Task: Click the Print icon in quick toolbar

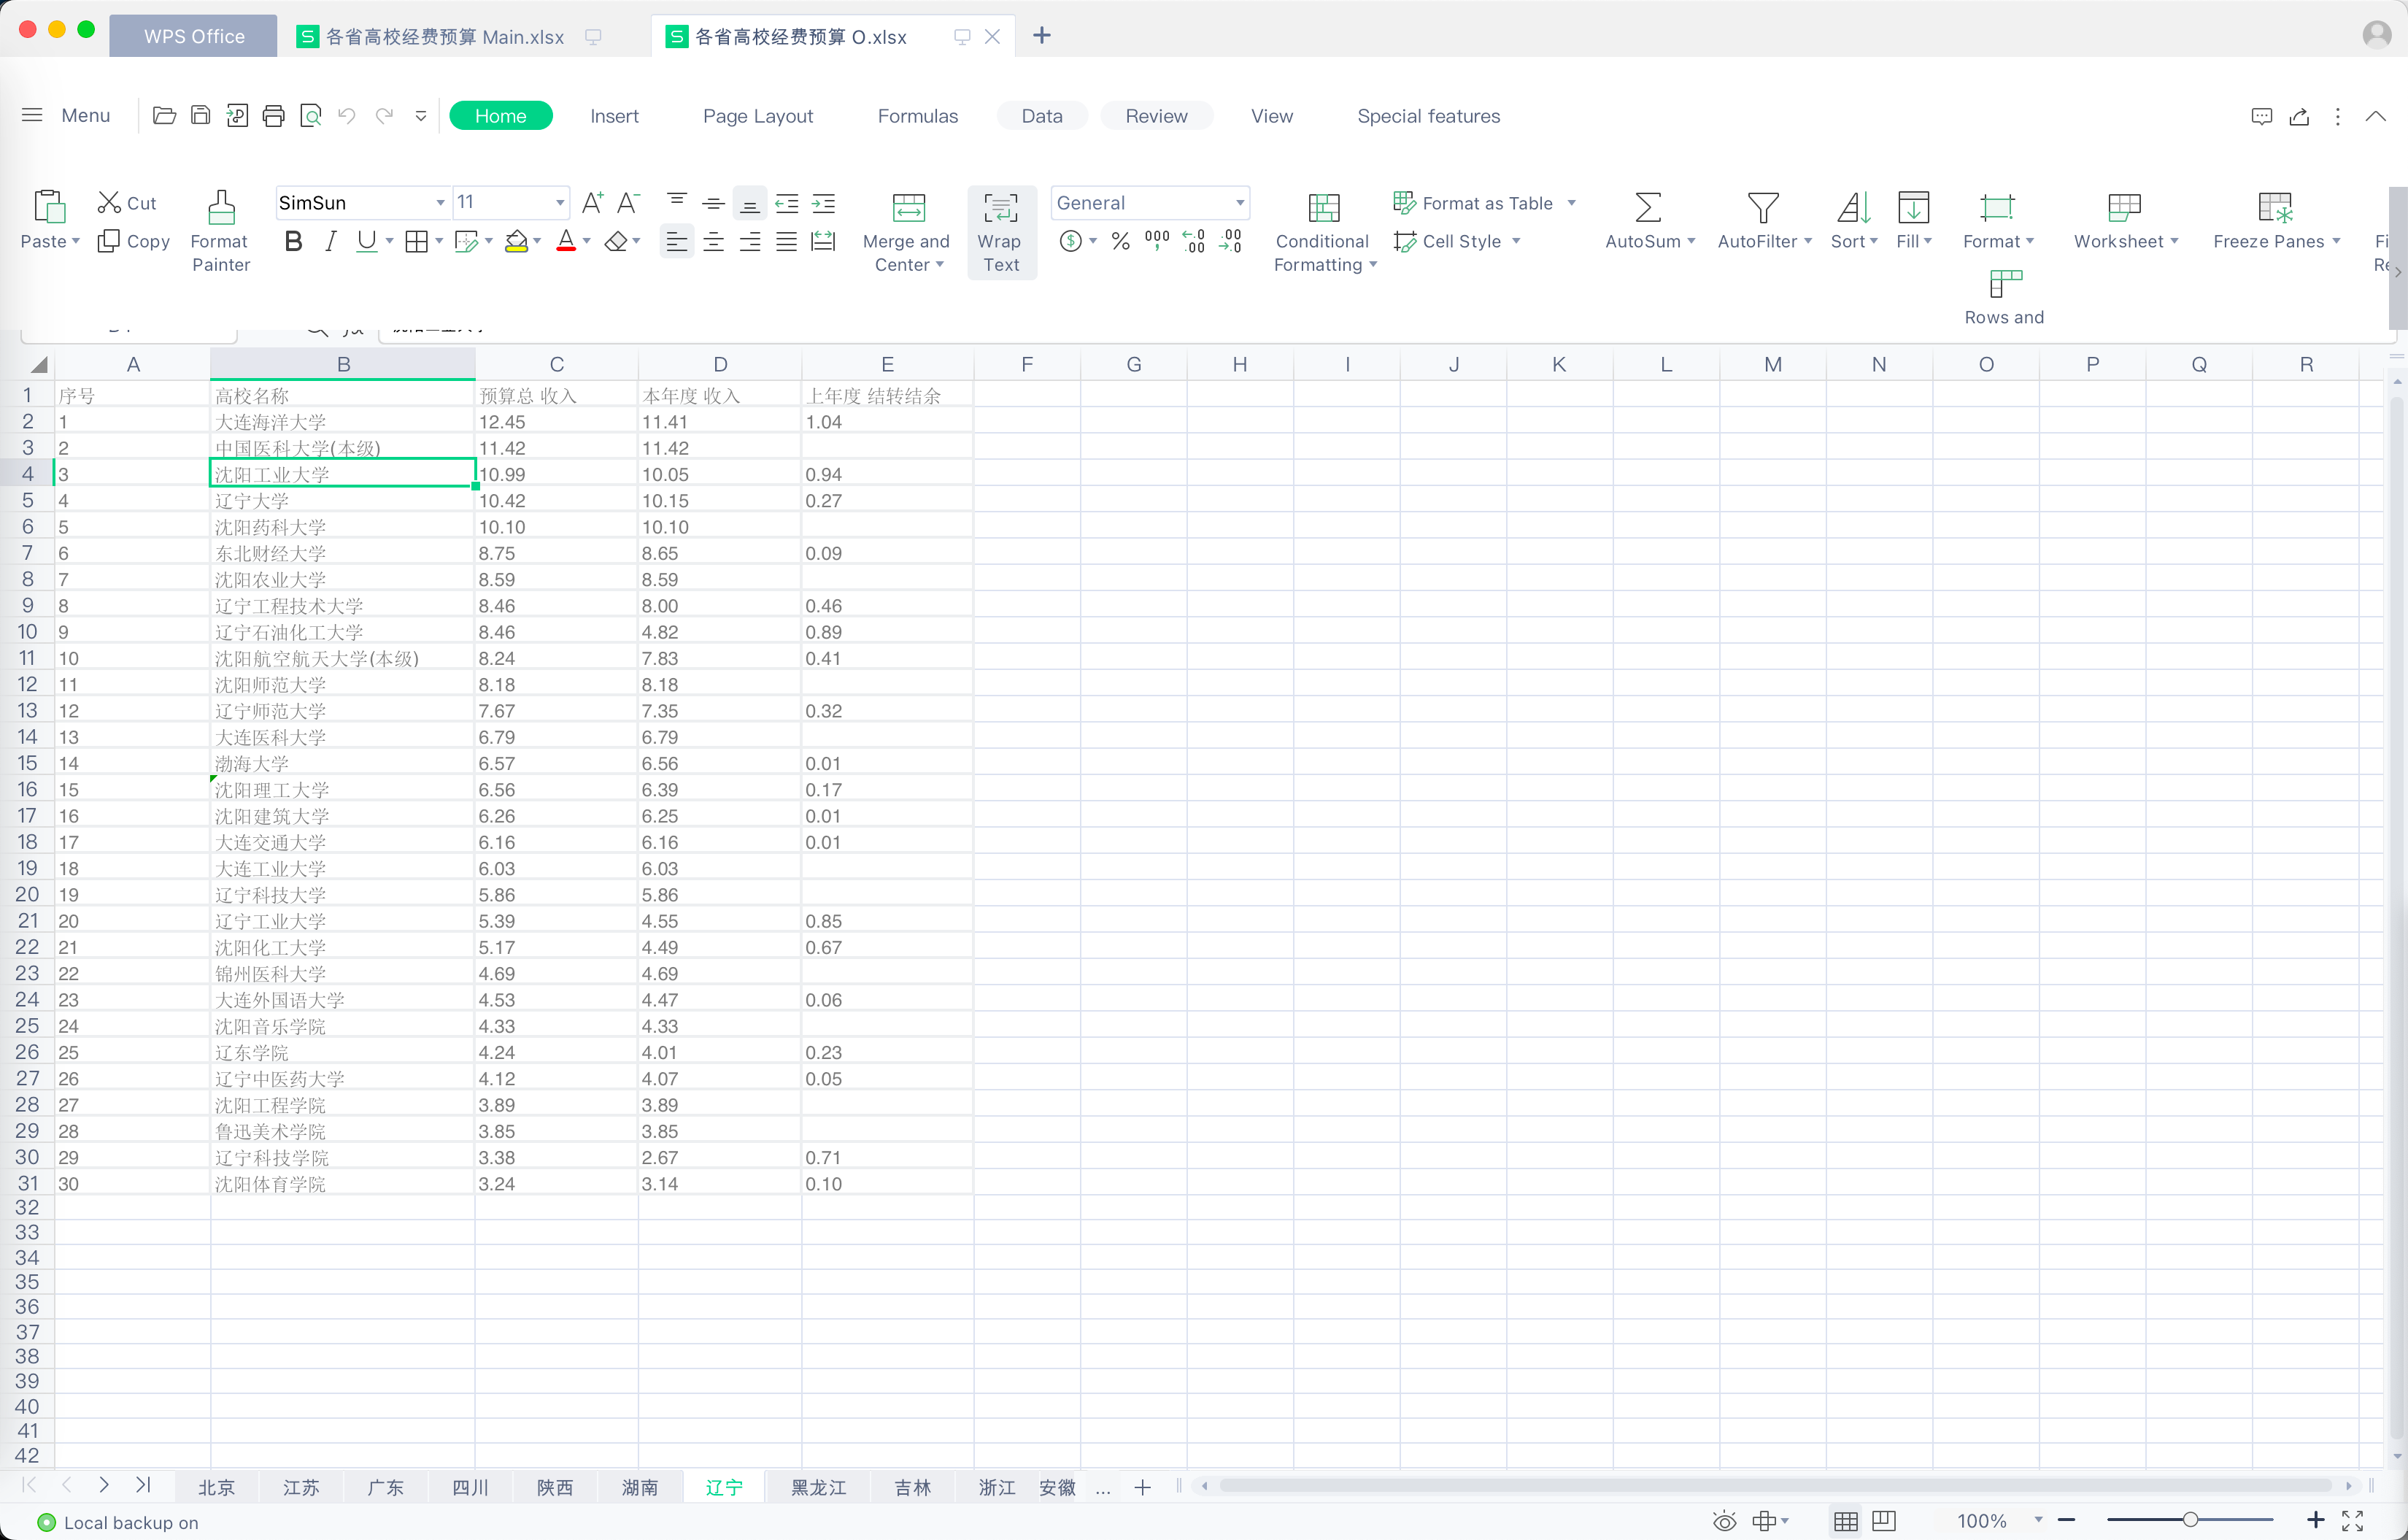Action: [273, 116]
